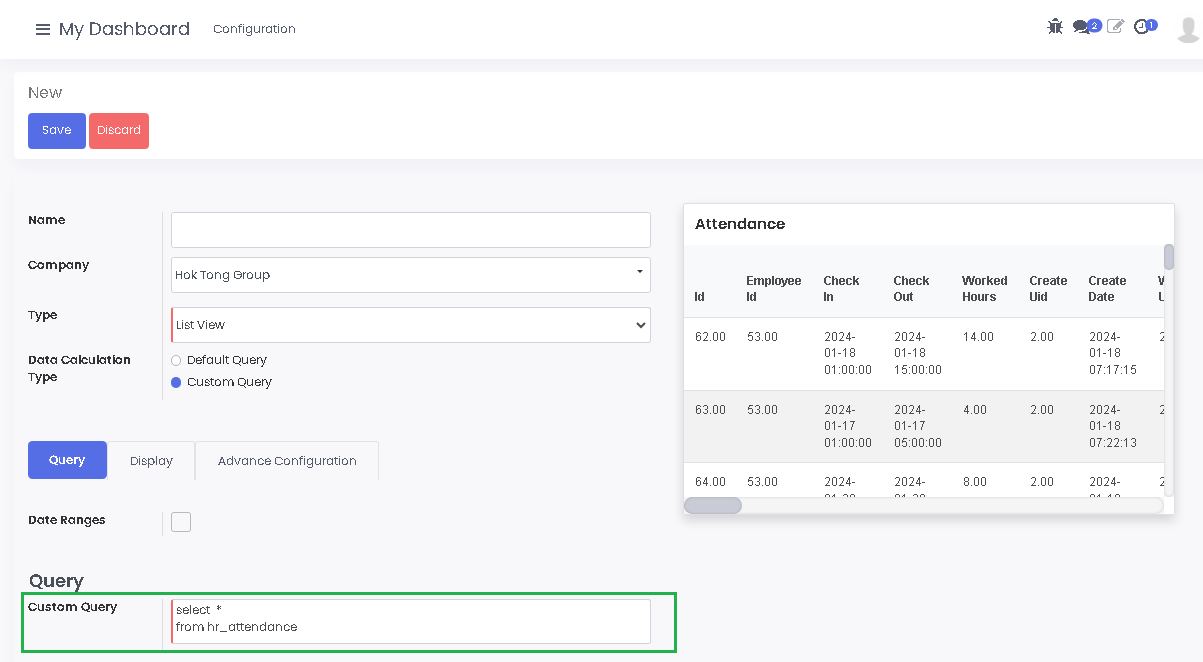This screenshot has width=1203, height=662.
Task: Open the Company dropdown for Hok Tong Group
Action: pyautogui.click(x=410, y=274)
